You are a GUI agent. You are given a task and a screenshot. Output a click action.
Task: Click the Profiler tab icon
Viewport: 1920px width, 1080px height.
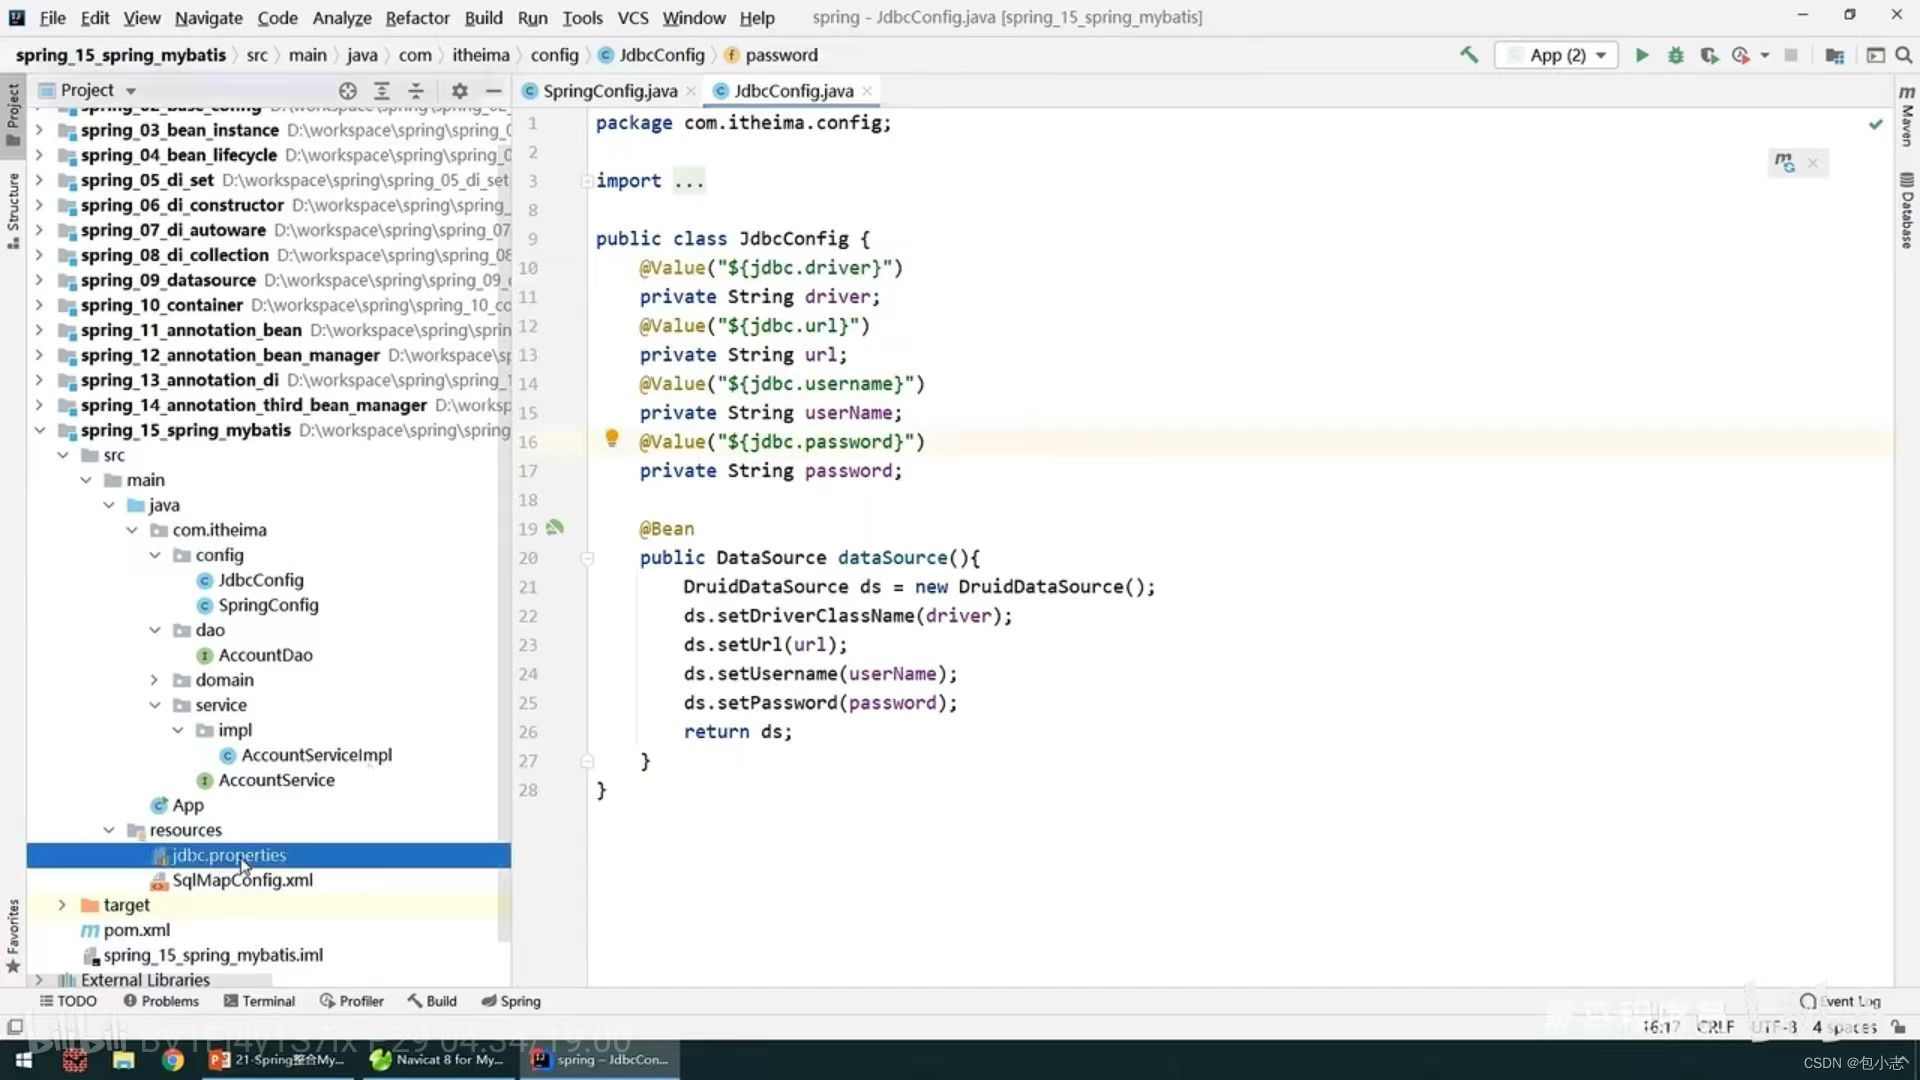pyautogui.click(x=326, y=1001)
